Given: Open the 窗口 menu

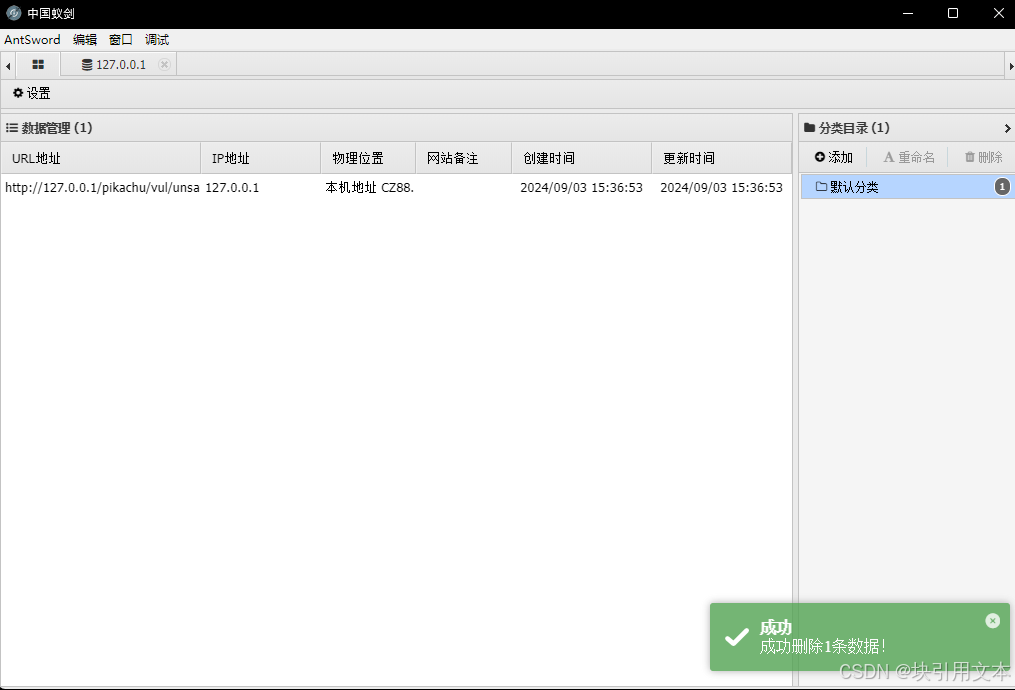Looking at the screenshot, I should tap(120, 39).
